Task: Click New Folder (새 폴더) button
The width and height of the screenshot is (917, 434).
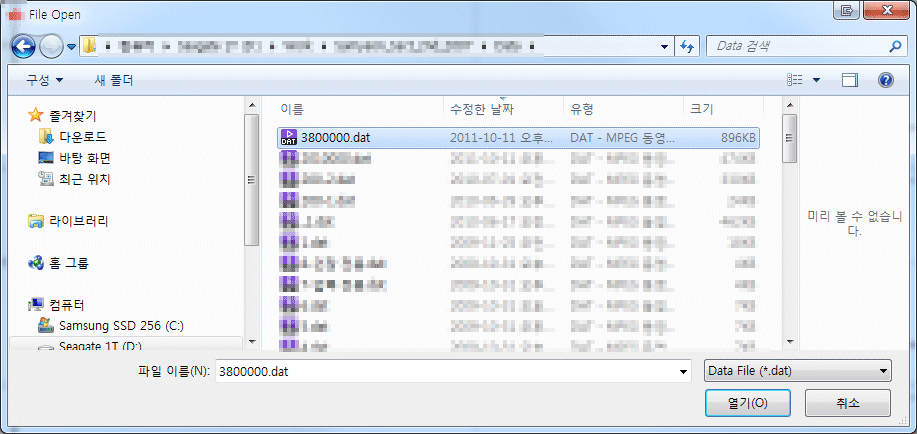Action: pyautogui.click(x=113, y=80)
